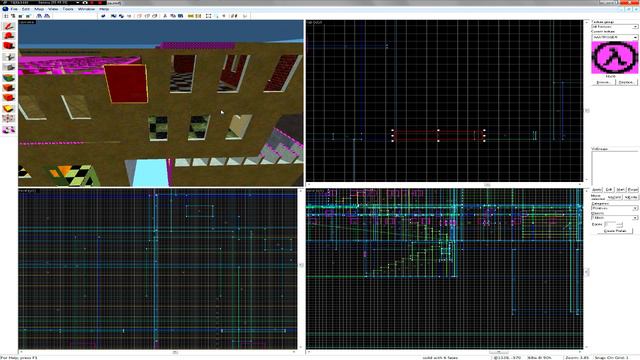Click the Ungroup toolbar icon

point(121,16)
